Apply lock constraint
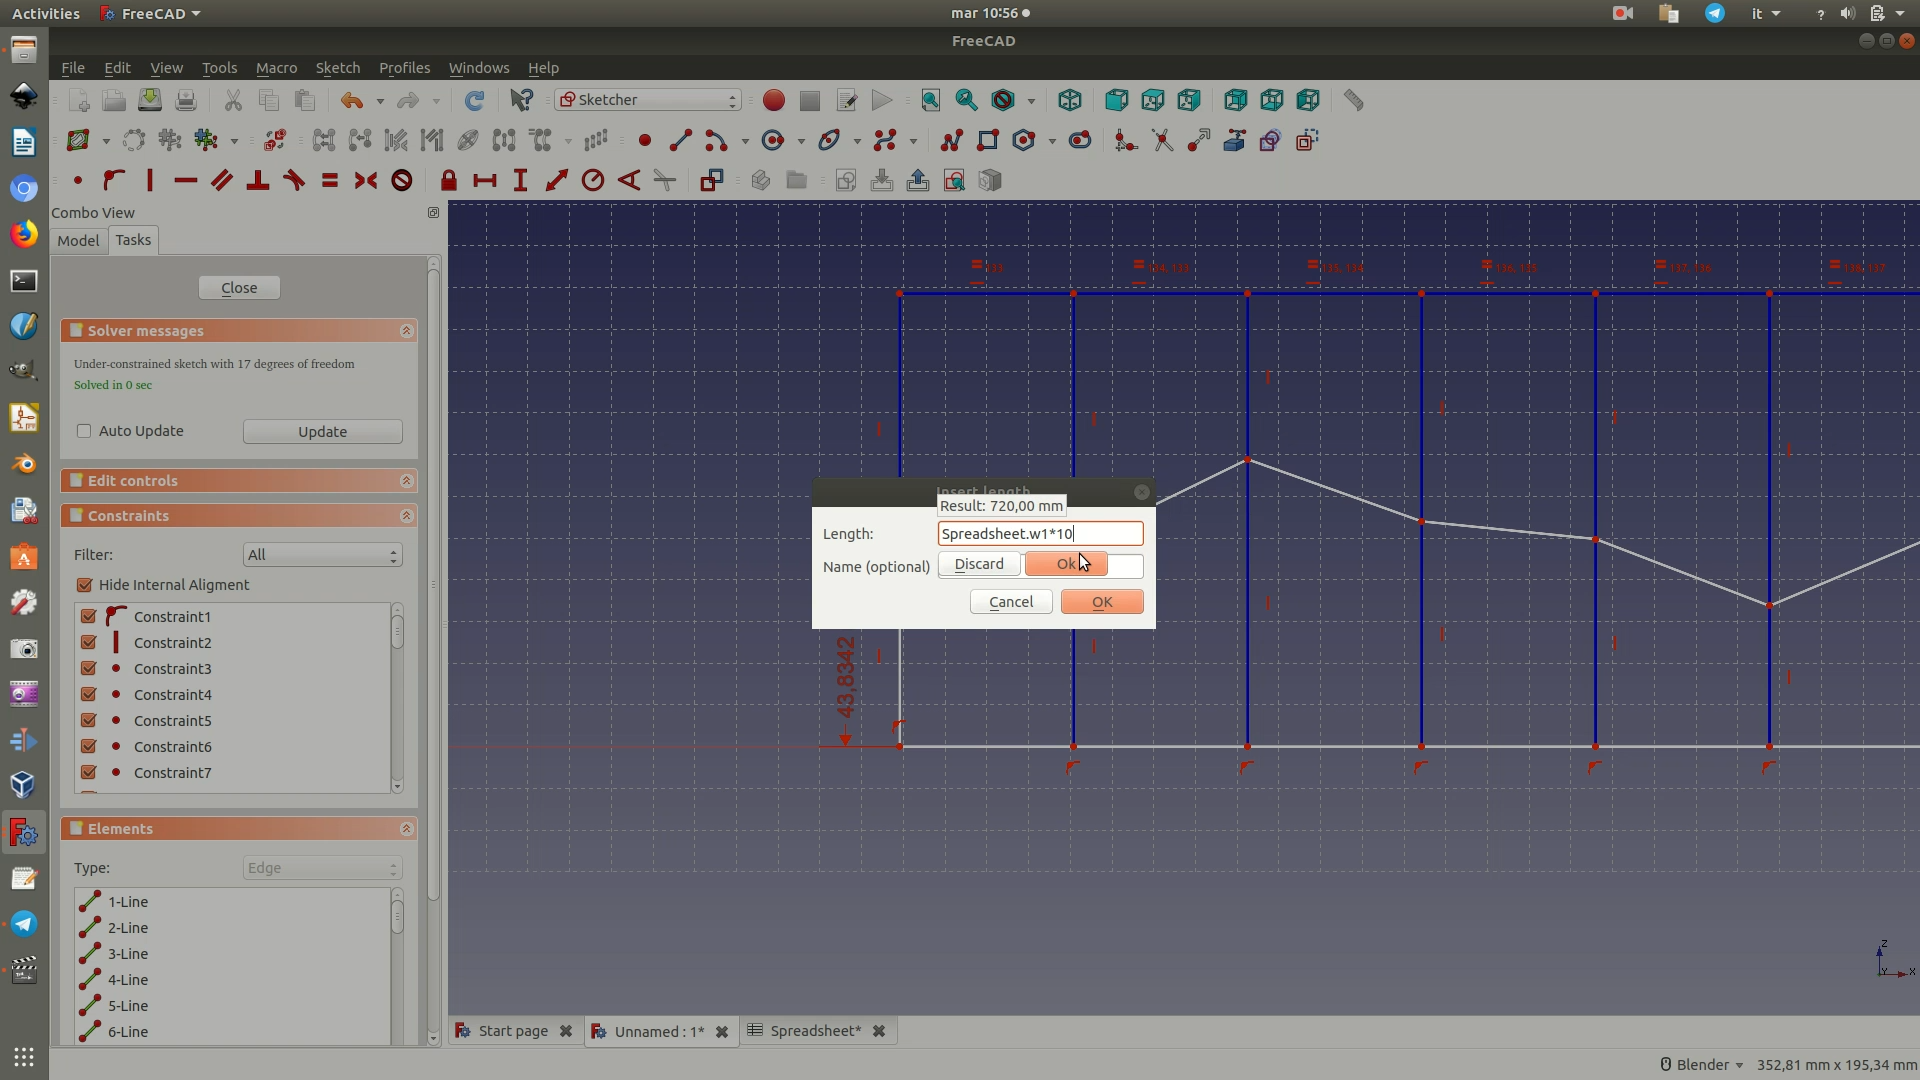Viewport: 1920px width, 1080px height. pos(448,181)
